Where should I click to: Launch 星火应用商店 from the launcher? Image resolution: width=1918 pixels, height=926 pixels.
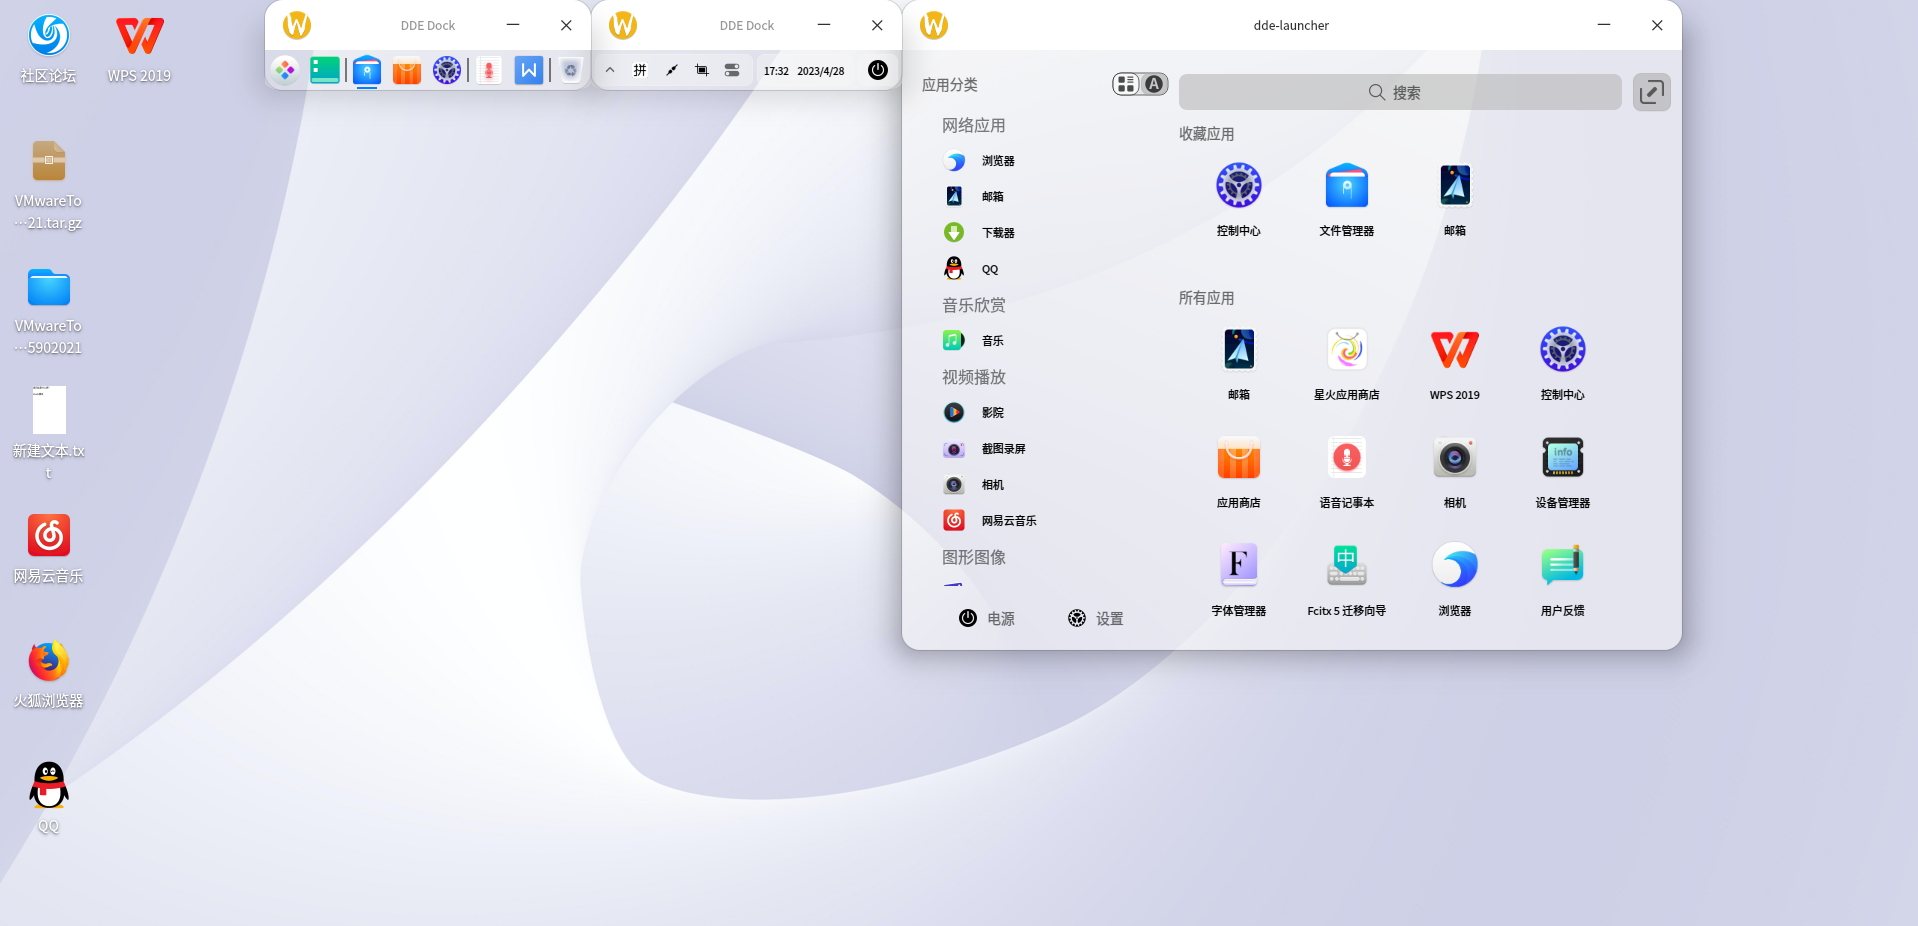coord(1347,364)
